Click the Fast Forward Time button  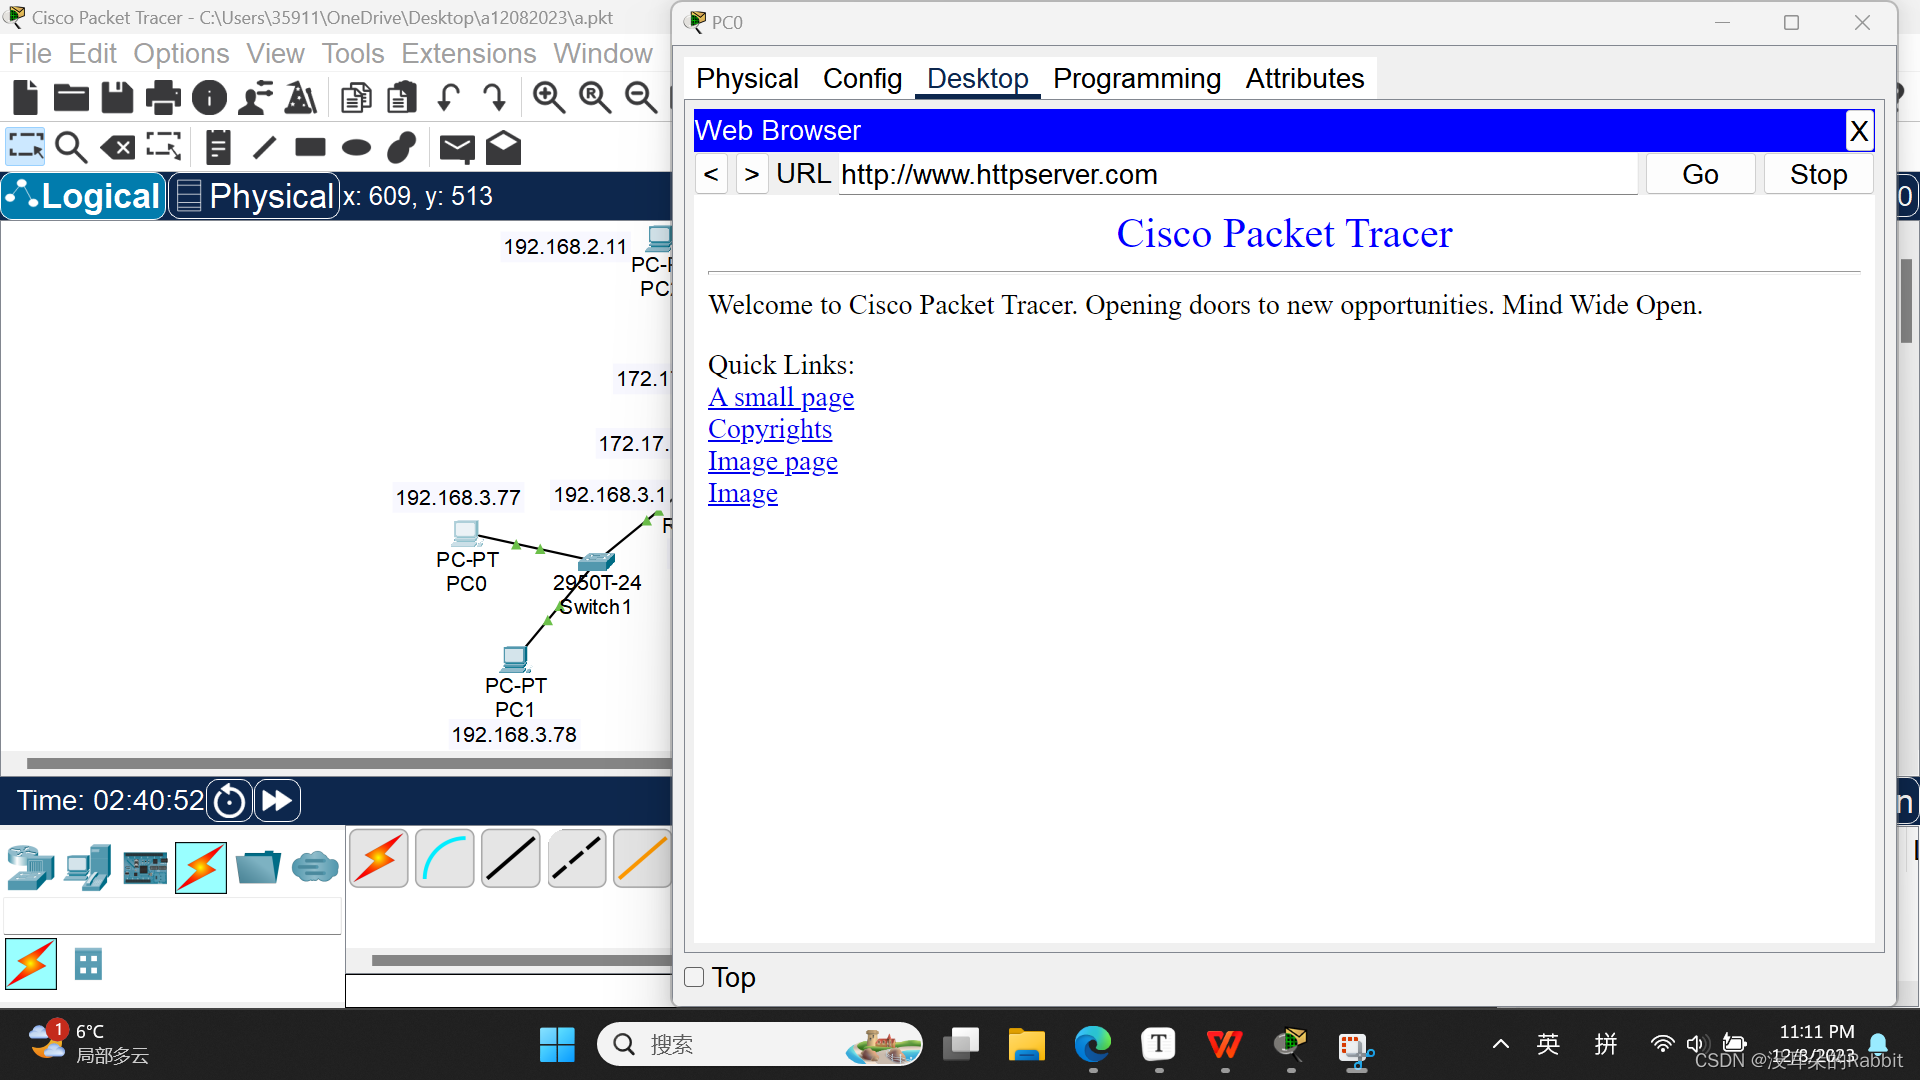[277, 801]
